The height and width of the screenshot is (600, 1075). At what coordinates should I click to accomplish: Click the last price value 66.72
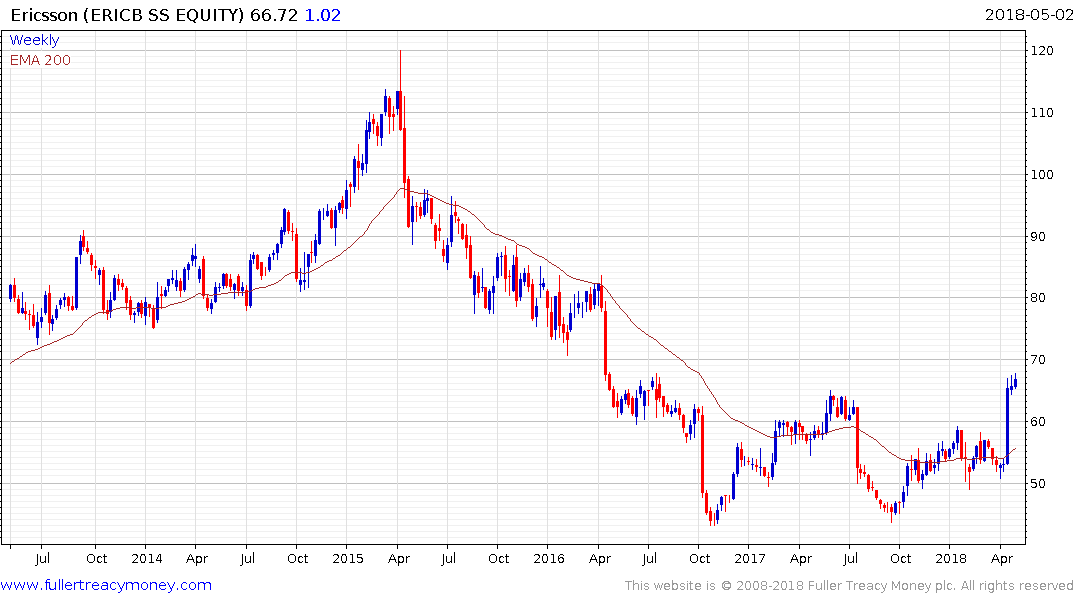click(x=274, y=15)
